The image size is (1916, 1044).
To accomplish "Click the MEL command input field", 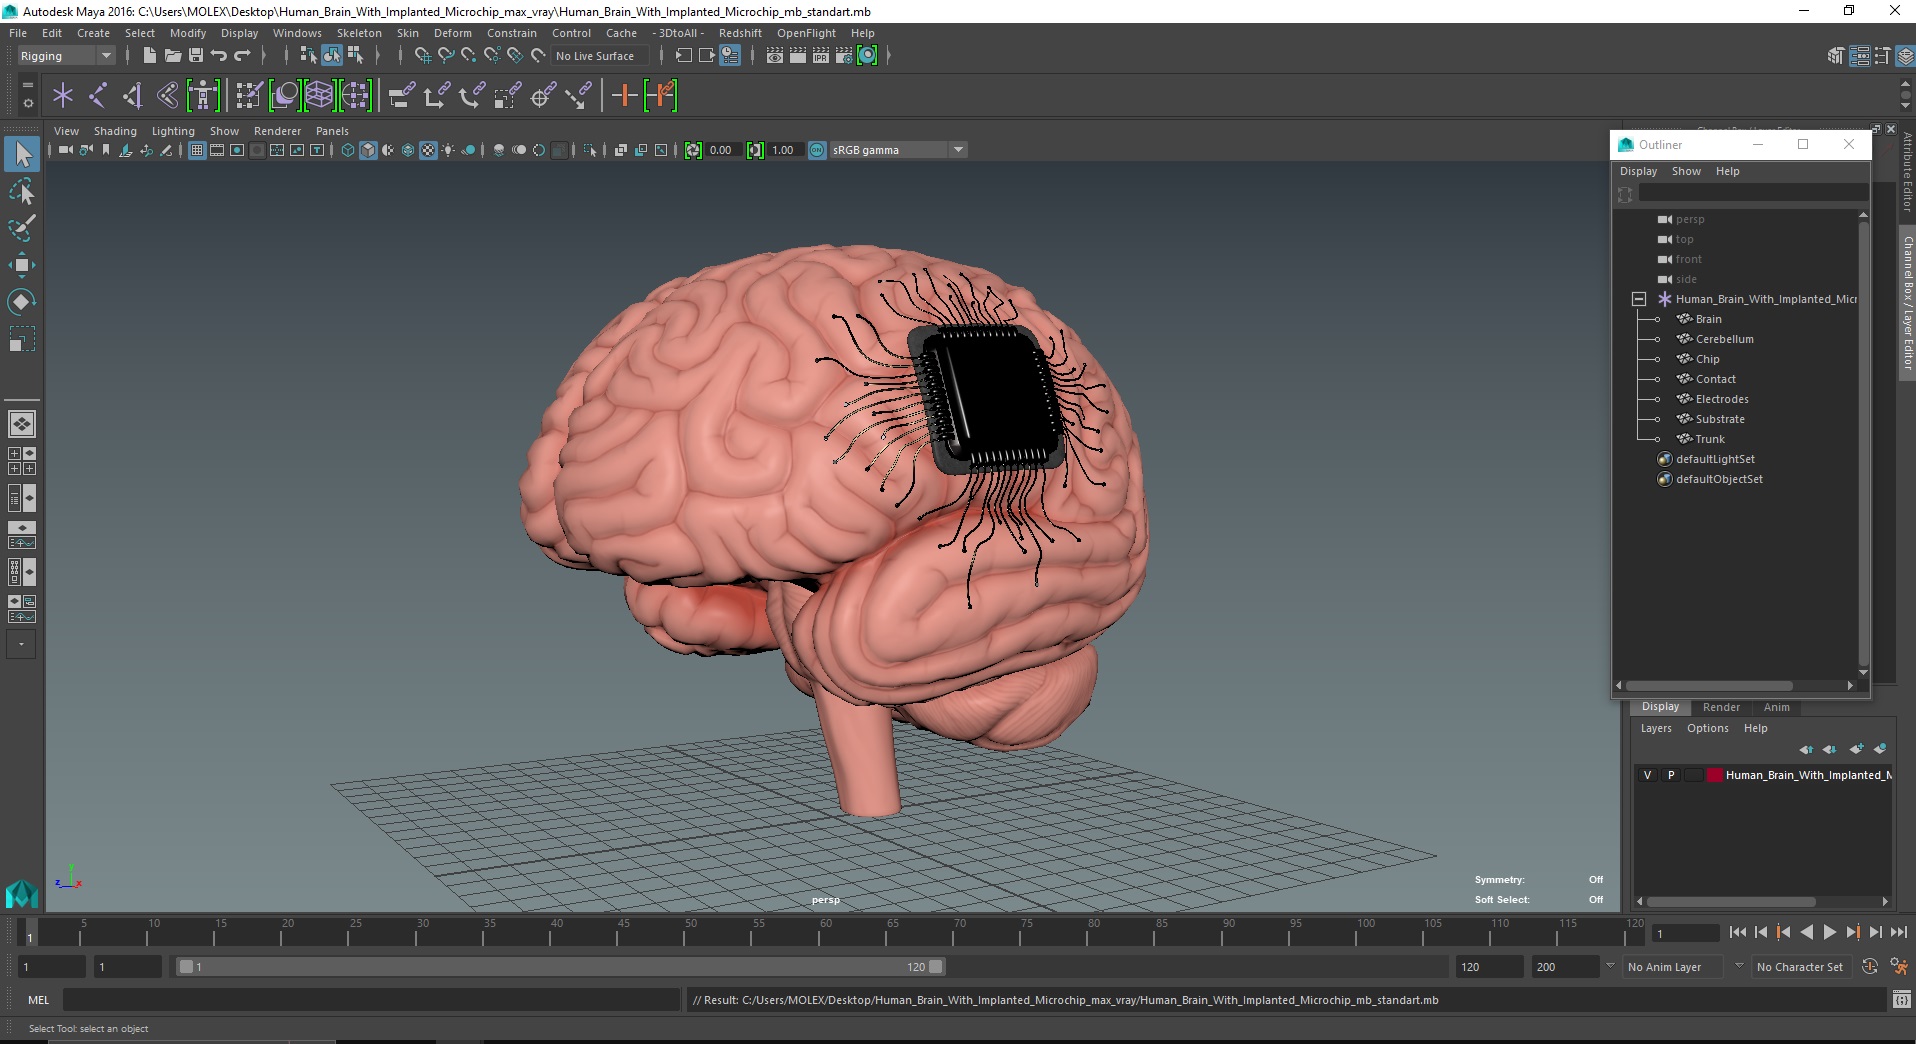I will [371, 1000].
